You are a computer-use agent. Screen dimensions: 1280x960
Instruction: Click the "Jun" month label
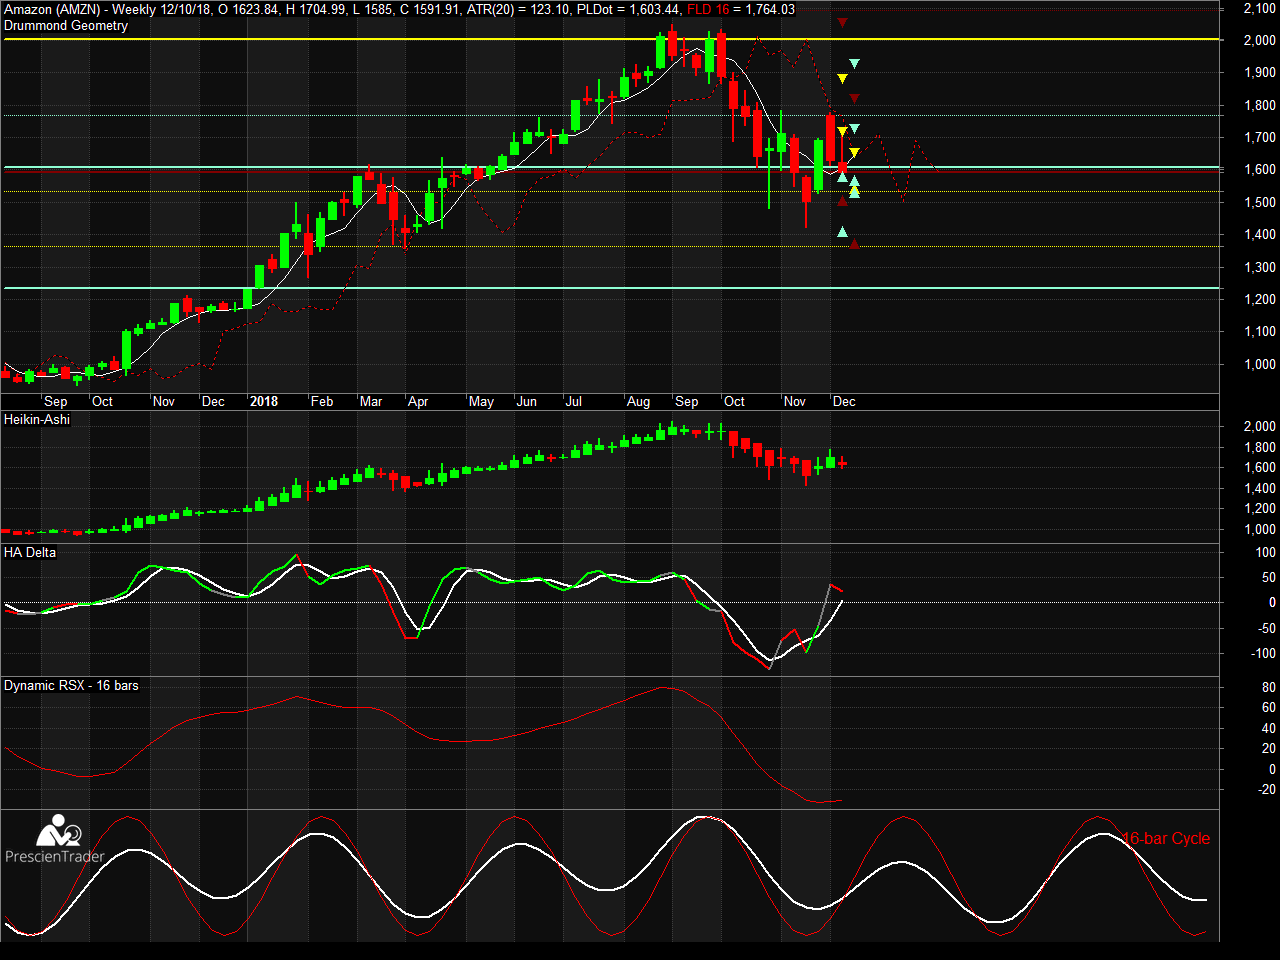click(x=527, y=402)
